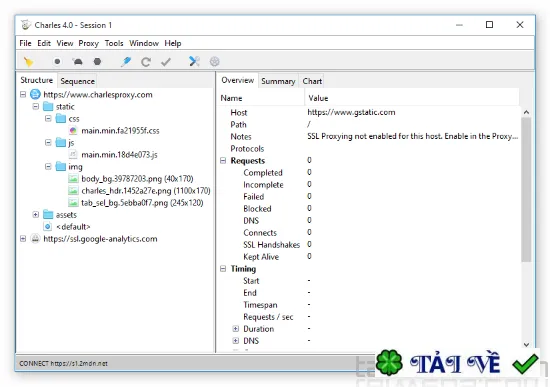
Task: Toggle the Record button in toolbar
Action: [x=57, y=62]
